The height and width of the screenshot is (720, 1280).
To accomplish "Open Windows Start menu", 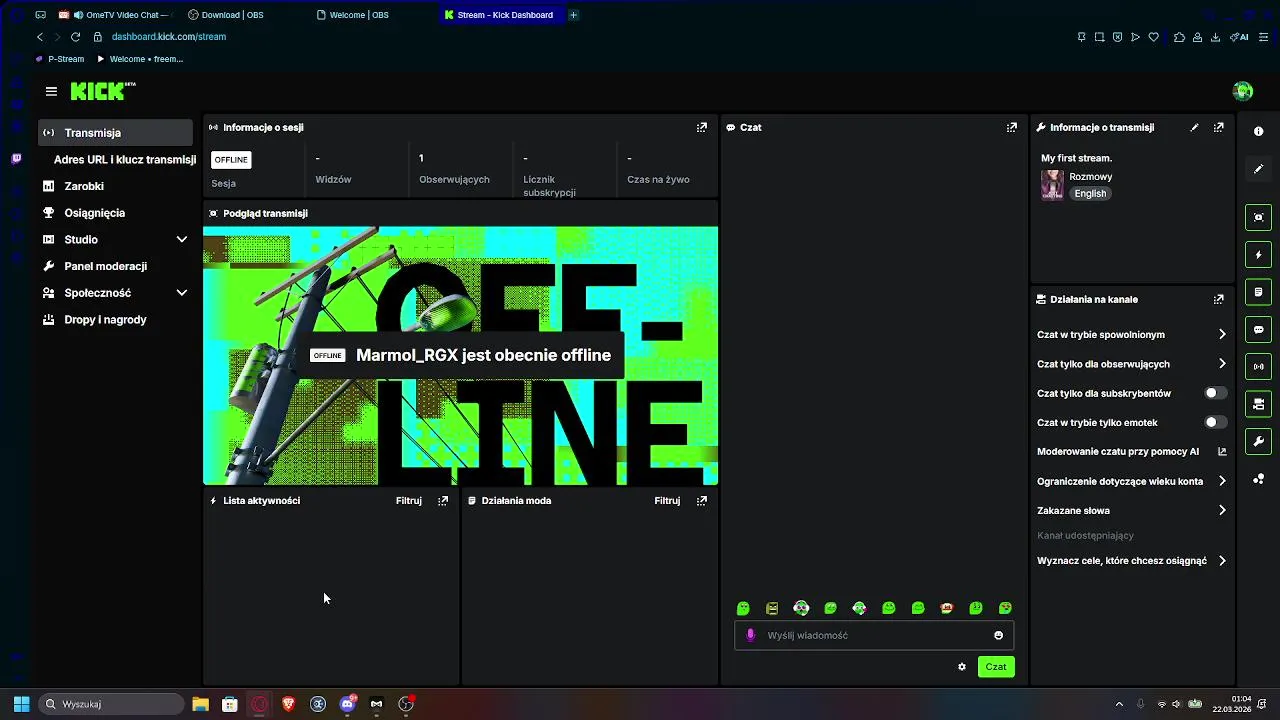I will (x=21, y=704).
